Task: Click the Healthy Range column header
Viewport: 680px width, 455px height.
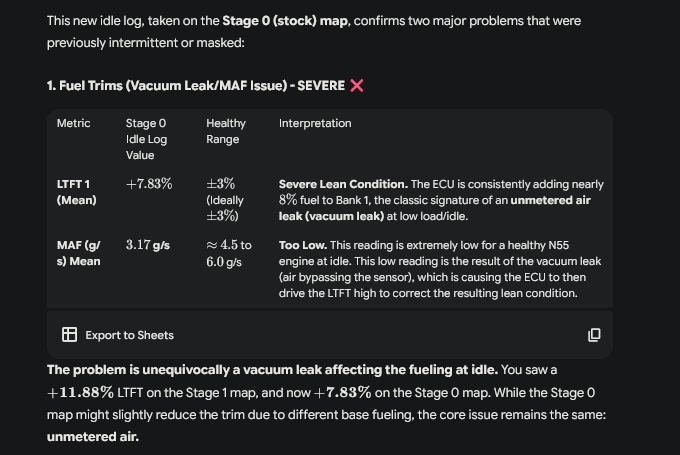Action: [226, 131]
